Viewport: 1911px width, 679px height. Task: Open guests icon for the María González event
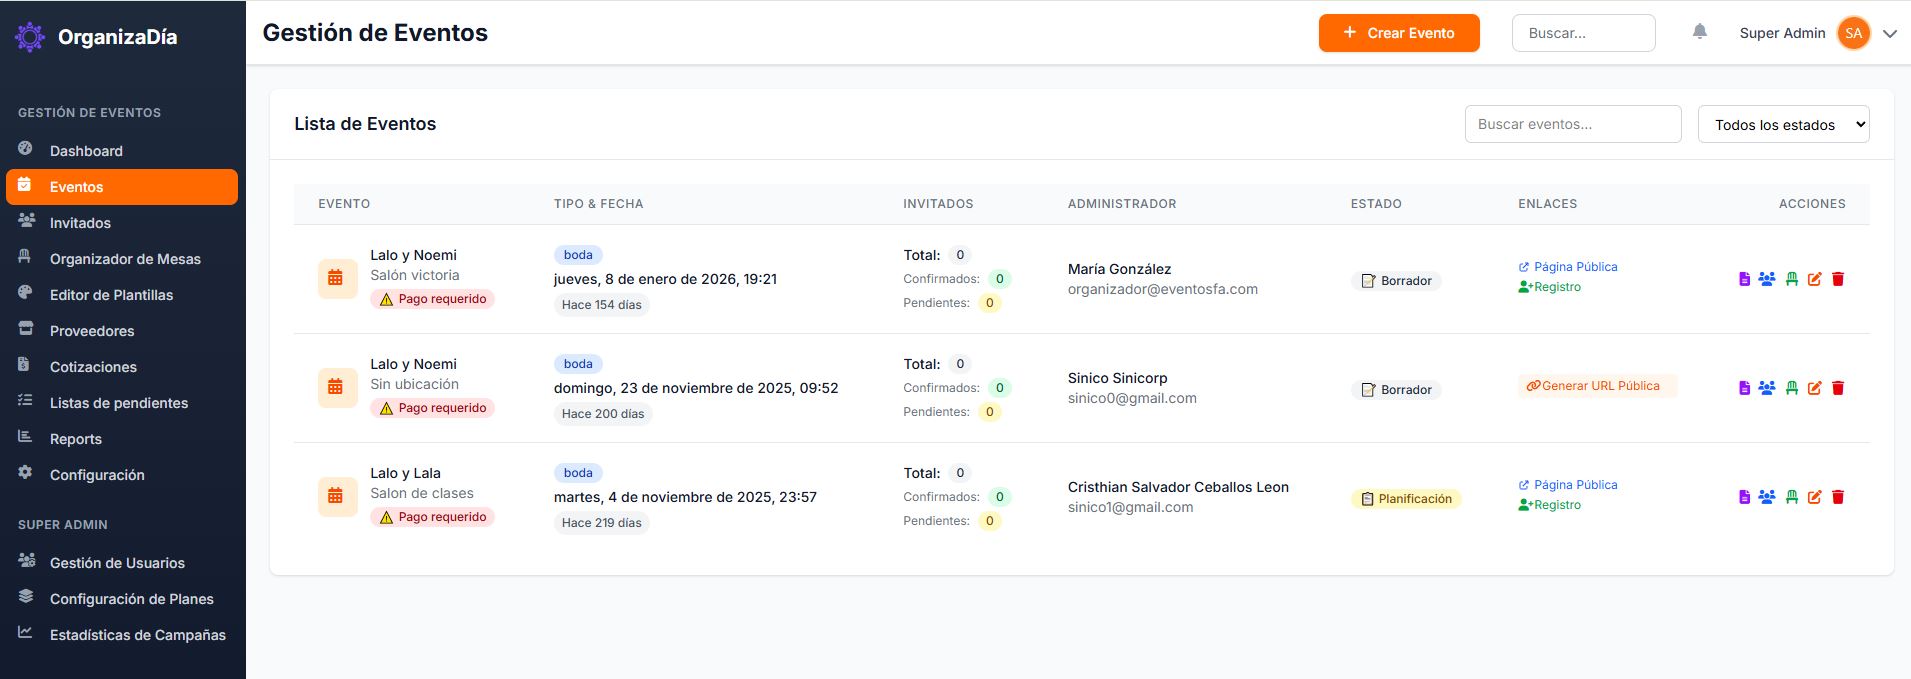pos(1767,279)
